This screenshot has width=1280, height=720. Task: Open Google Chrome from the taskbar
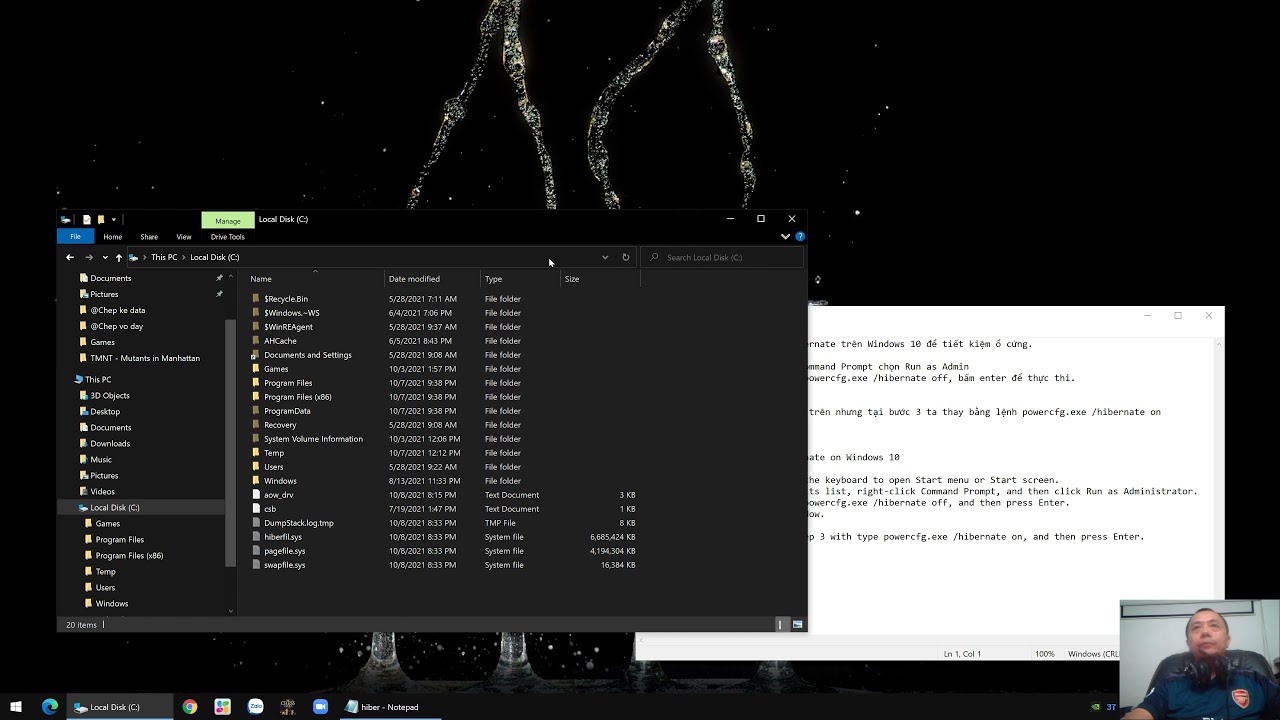(189, 707)
